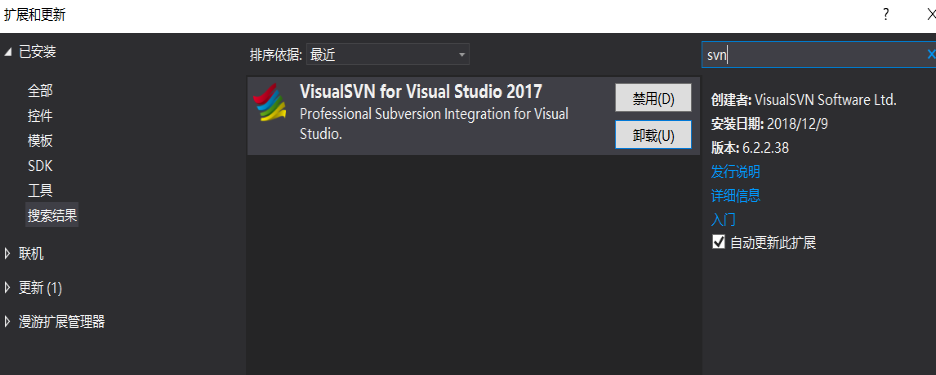The image size is (936, 375).
Task: Expand 漫游扩展管理器 node
Action: click(x=8, y=322)
